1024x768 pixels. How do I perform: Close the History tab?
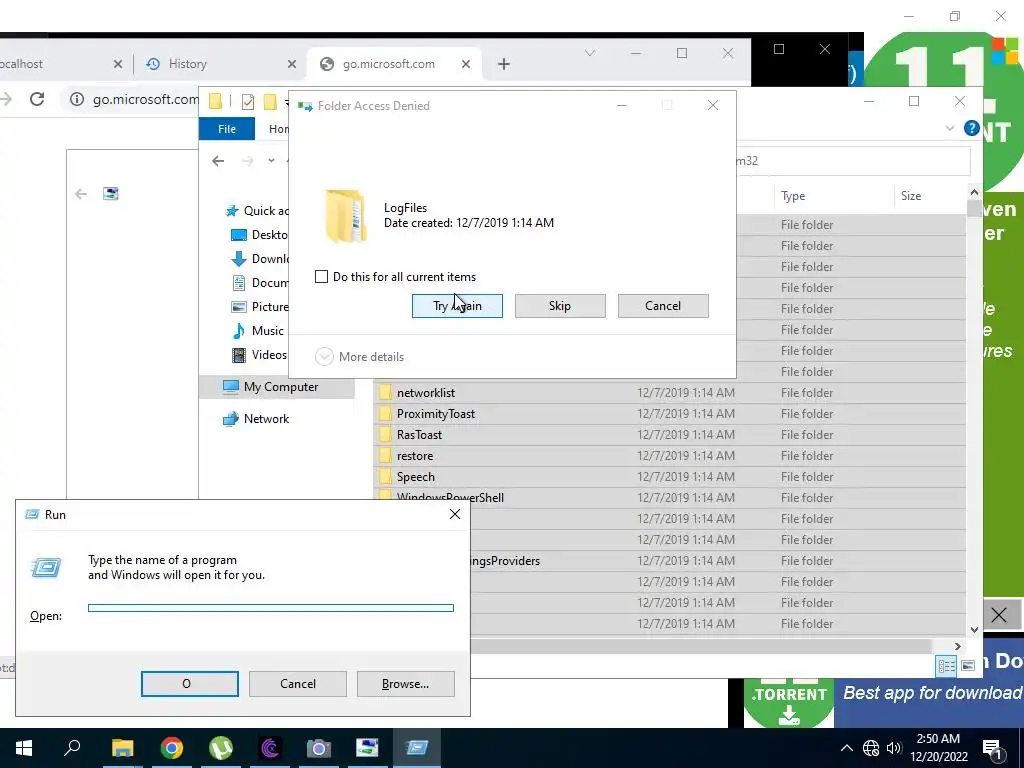(x=292, y=64)
